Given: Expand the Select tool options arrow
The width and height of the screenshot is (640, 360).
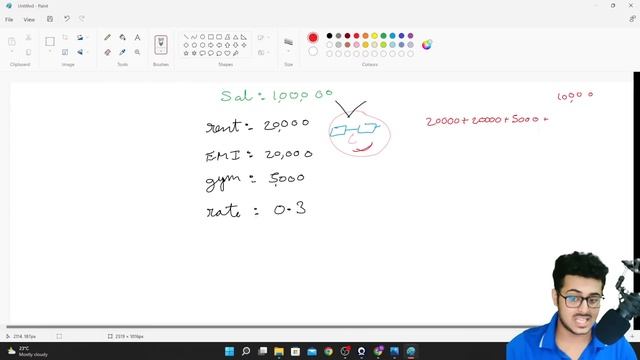Looking at the screenshot, I should click(50, 52).
